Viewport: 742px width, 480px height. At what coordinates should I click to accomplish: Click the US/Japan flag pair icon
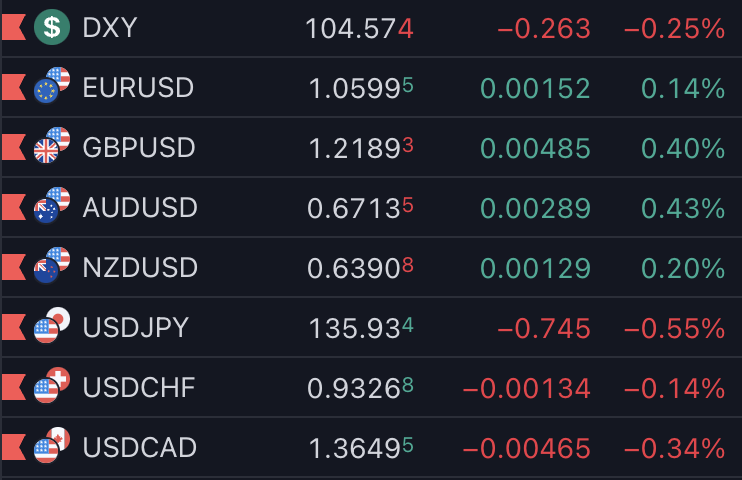52,325
